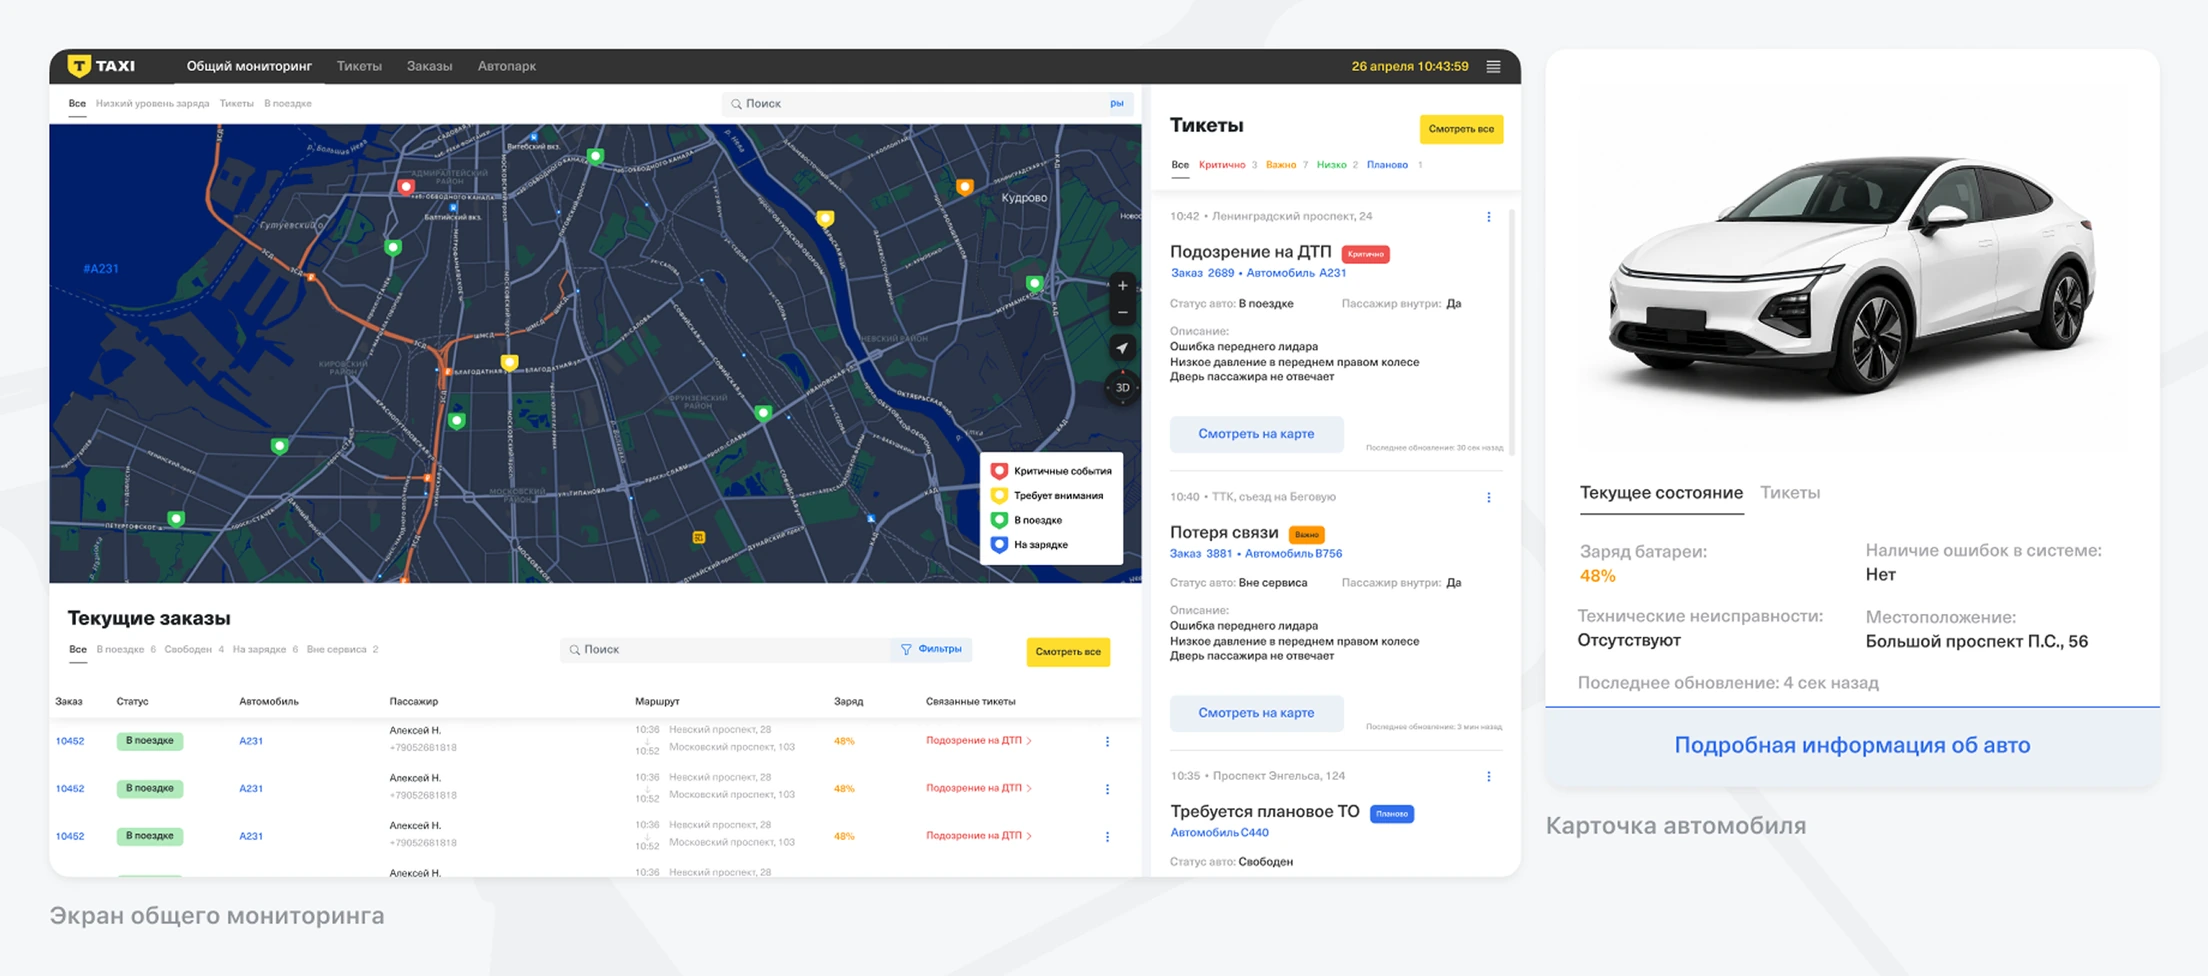The image size is (2208, 976).
Task: Click Смотреть на карте for Потеря связи
Action: [1256, 713]
